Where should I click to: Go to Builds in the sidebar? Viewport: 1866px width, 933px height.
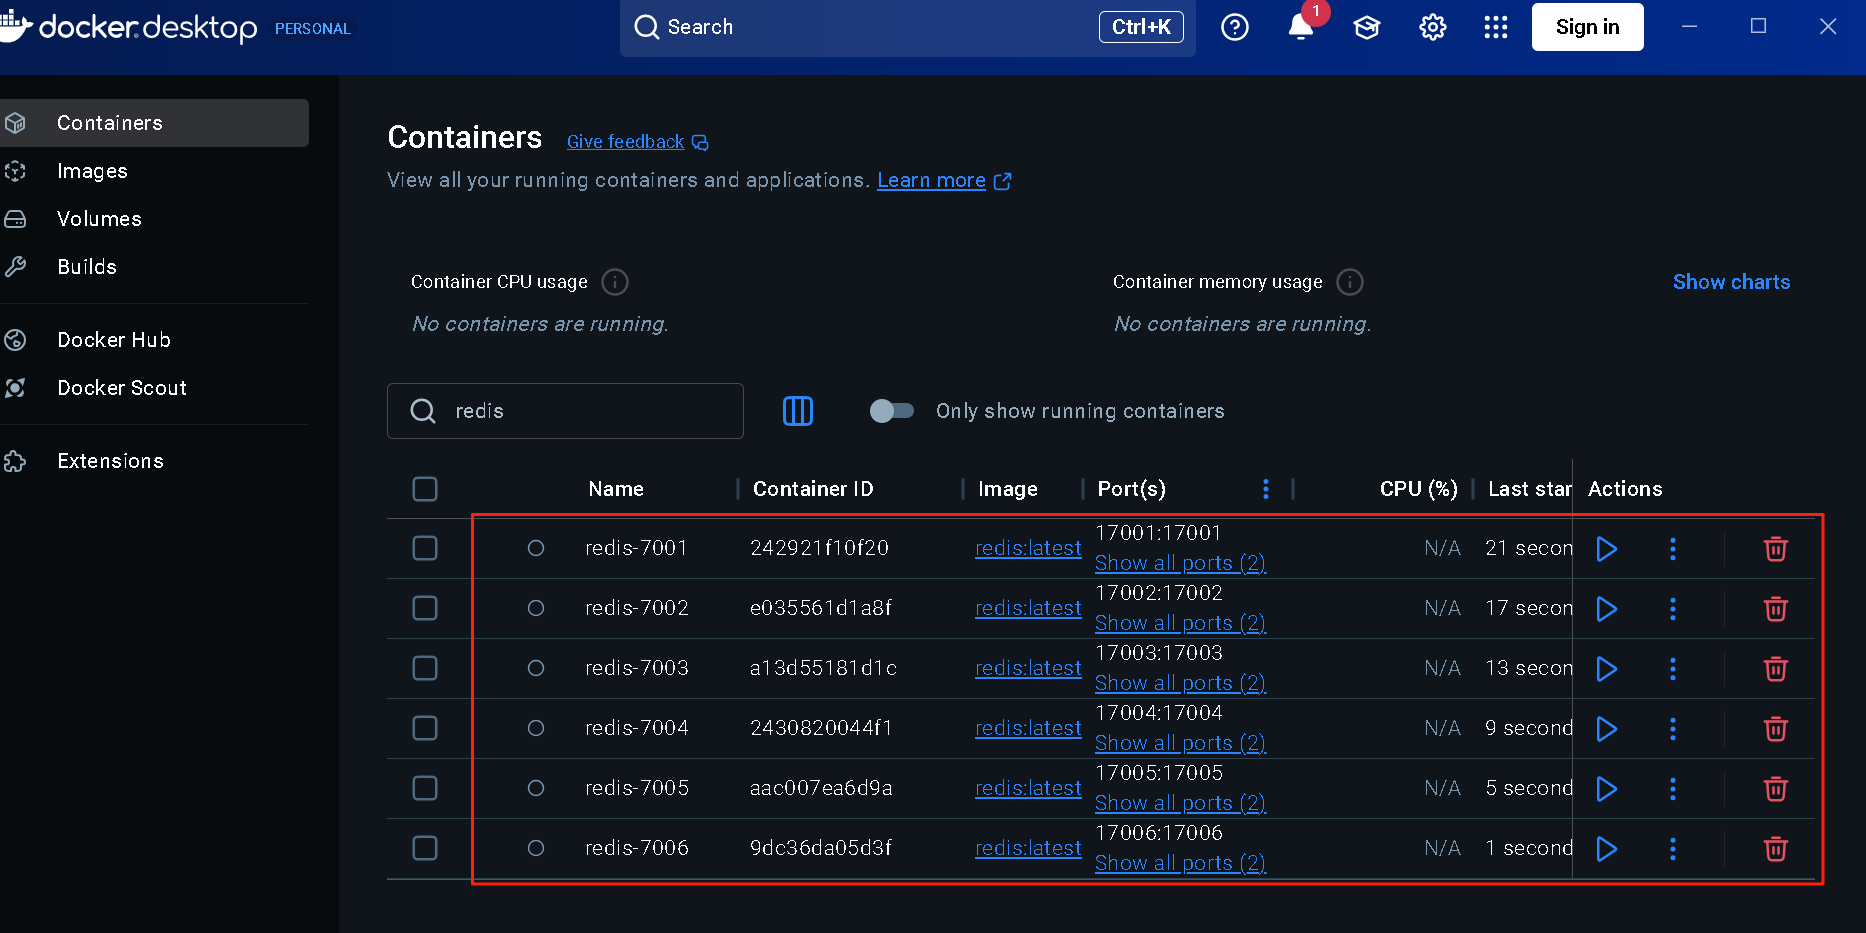[x=154, y=267]
